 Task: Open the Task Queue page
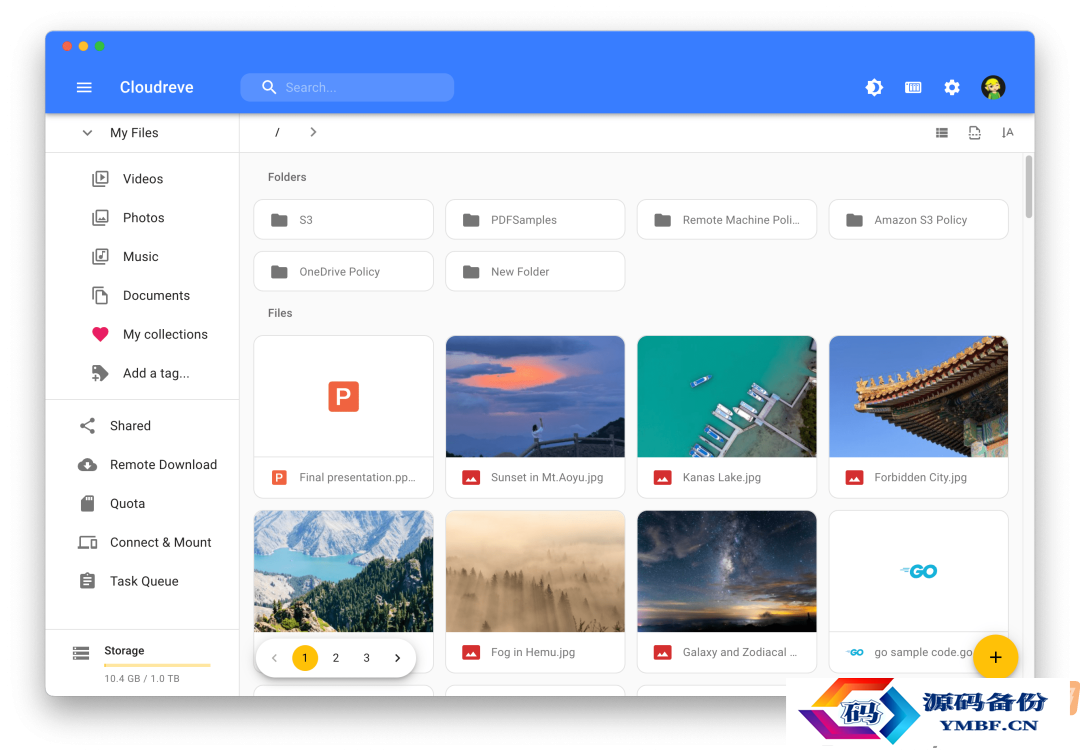pos(143,582)
